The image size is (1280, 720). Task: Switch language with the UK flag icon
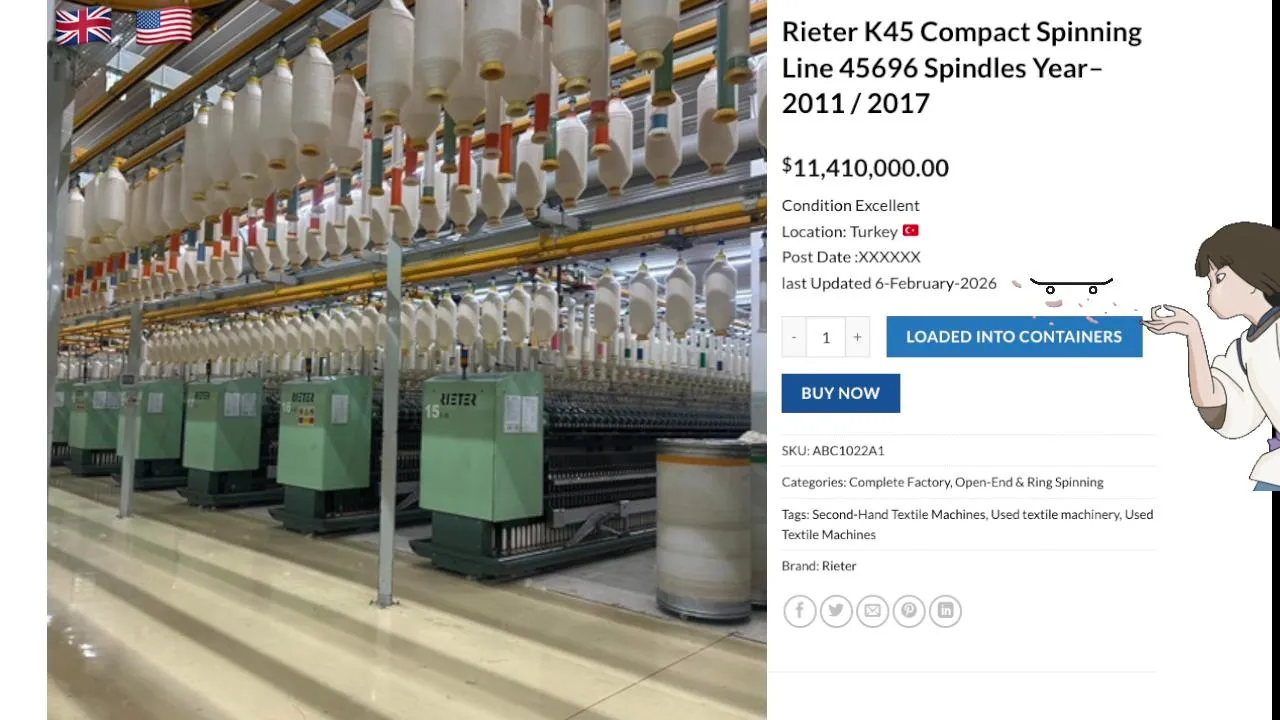click(83, 26)
